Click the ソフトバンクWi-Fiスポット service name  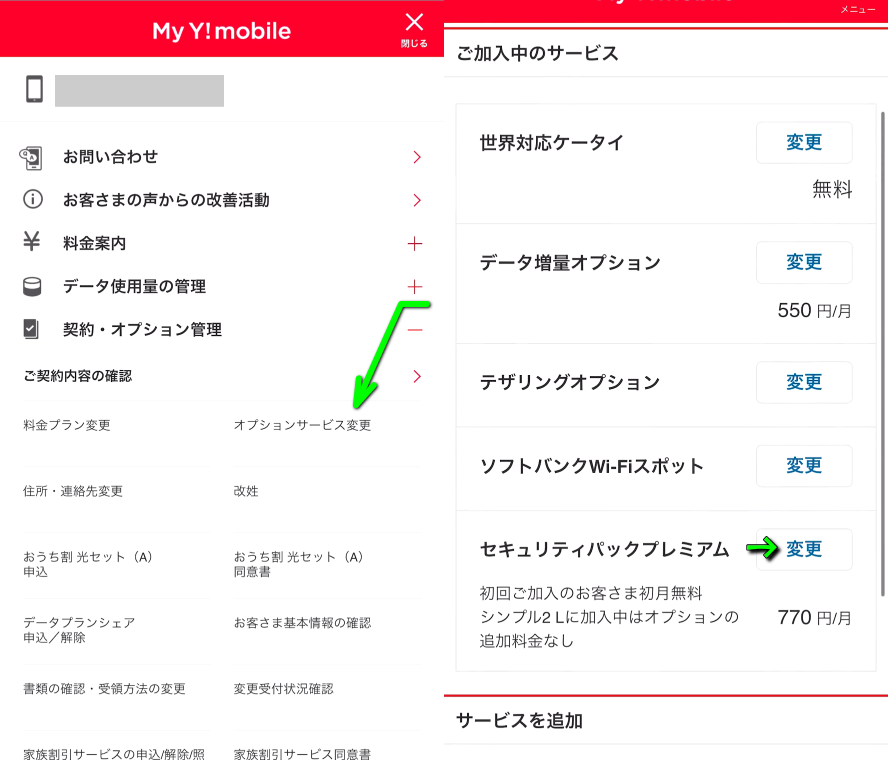click(592, 466)
